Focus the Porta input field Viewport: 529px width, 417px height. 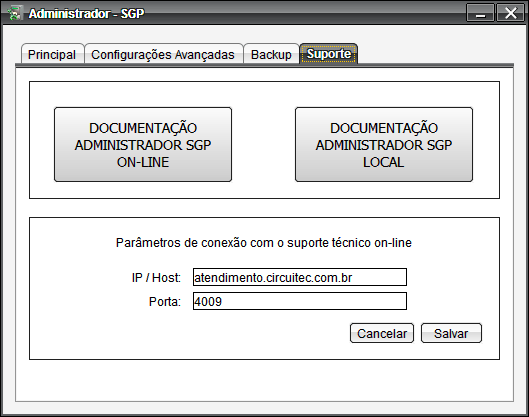(300, 301)
